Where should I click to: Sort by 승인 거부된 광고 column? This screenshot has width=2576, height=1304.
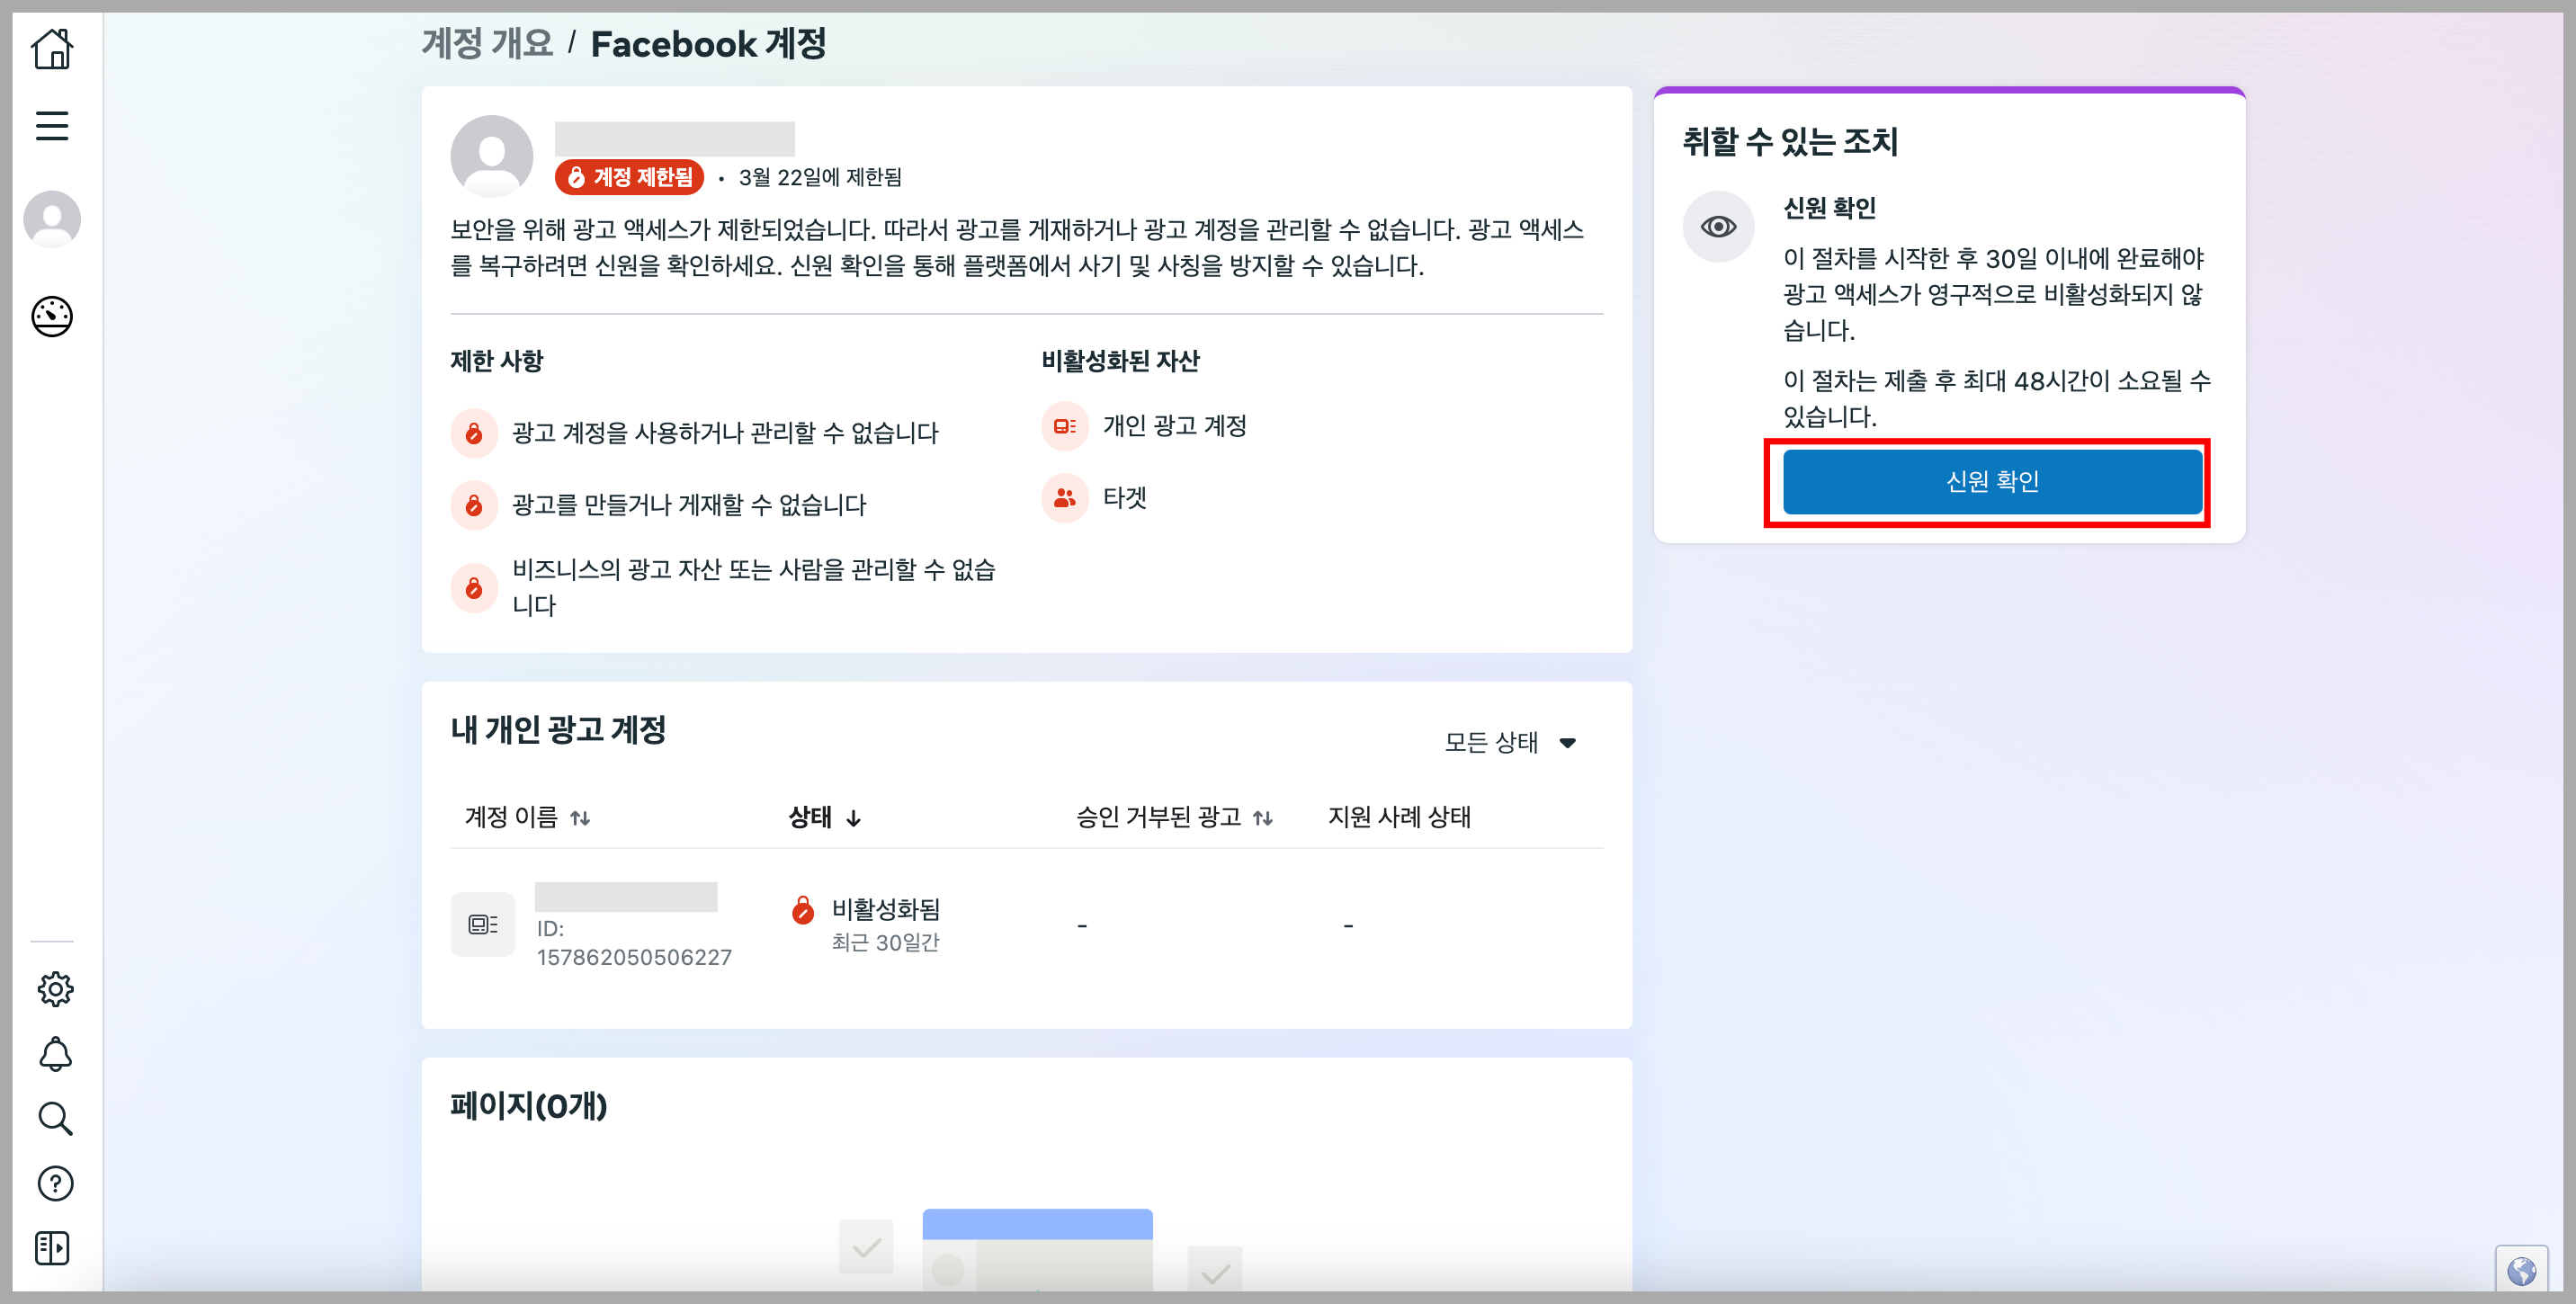pyautogui.click(x=1263, y=818)
